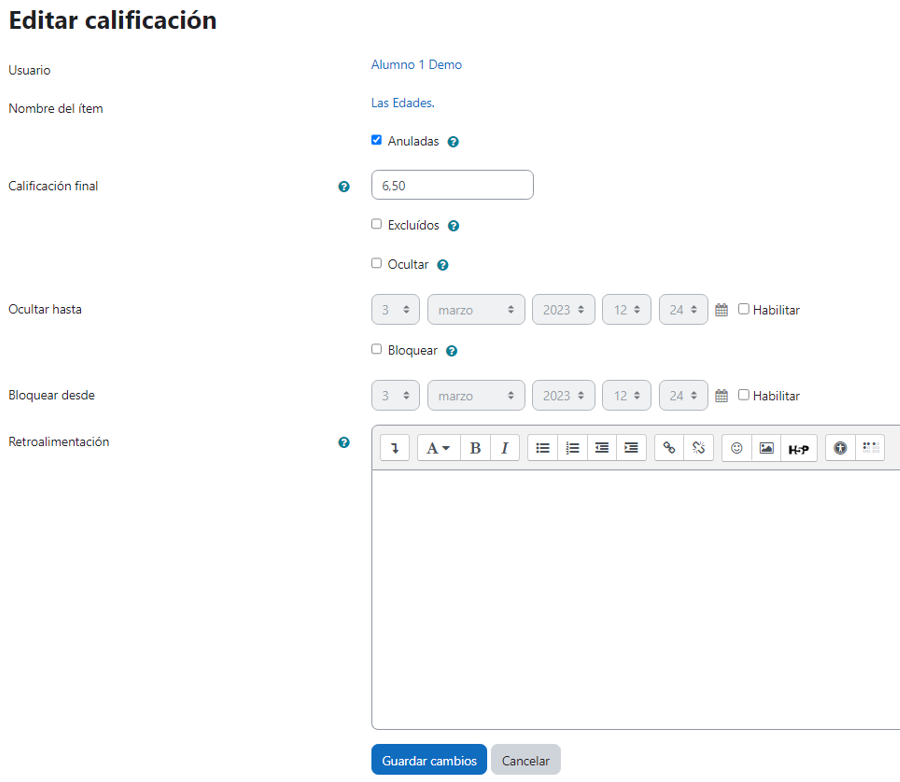Viewport: 900px width, 782px height.
Task: Apply italic formatting in the editor
Action: coord(504,448)
